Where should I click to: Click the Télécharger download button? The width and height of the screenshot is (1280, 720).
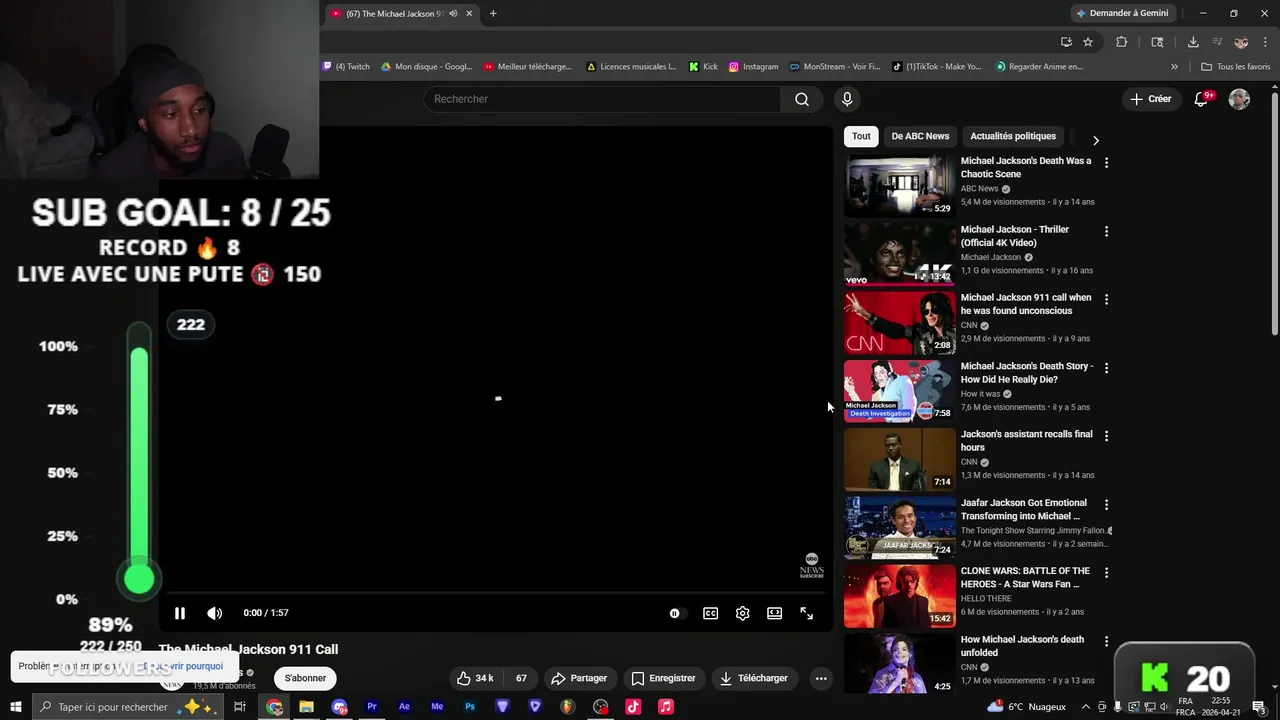pyautogui.click(x=753, y=678)
